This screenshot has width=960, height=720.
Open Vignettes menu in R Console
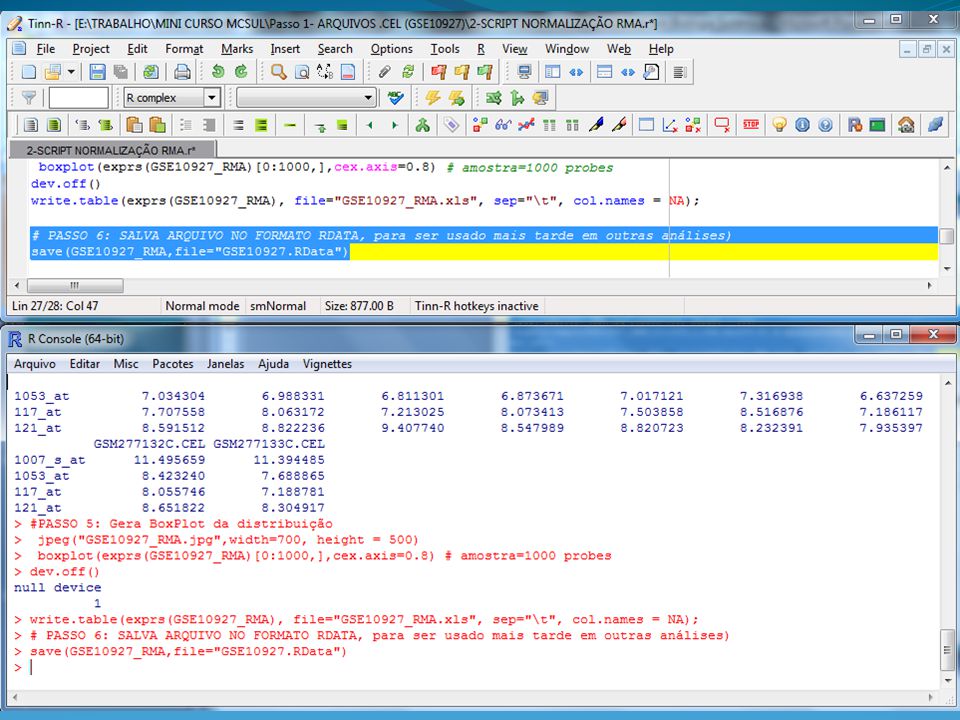pos(327,364)
